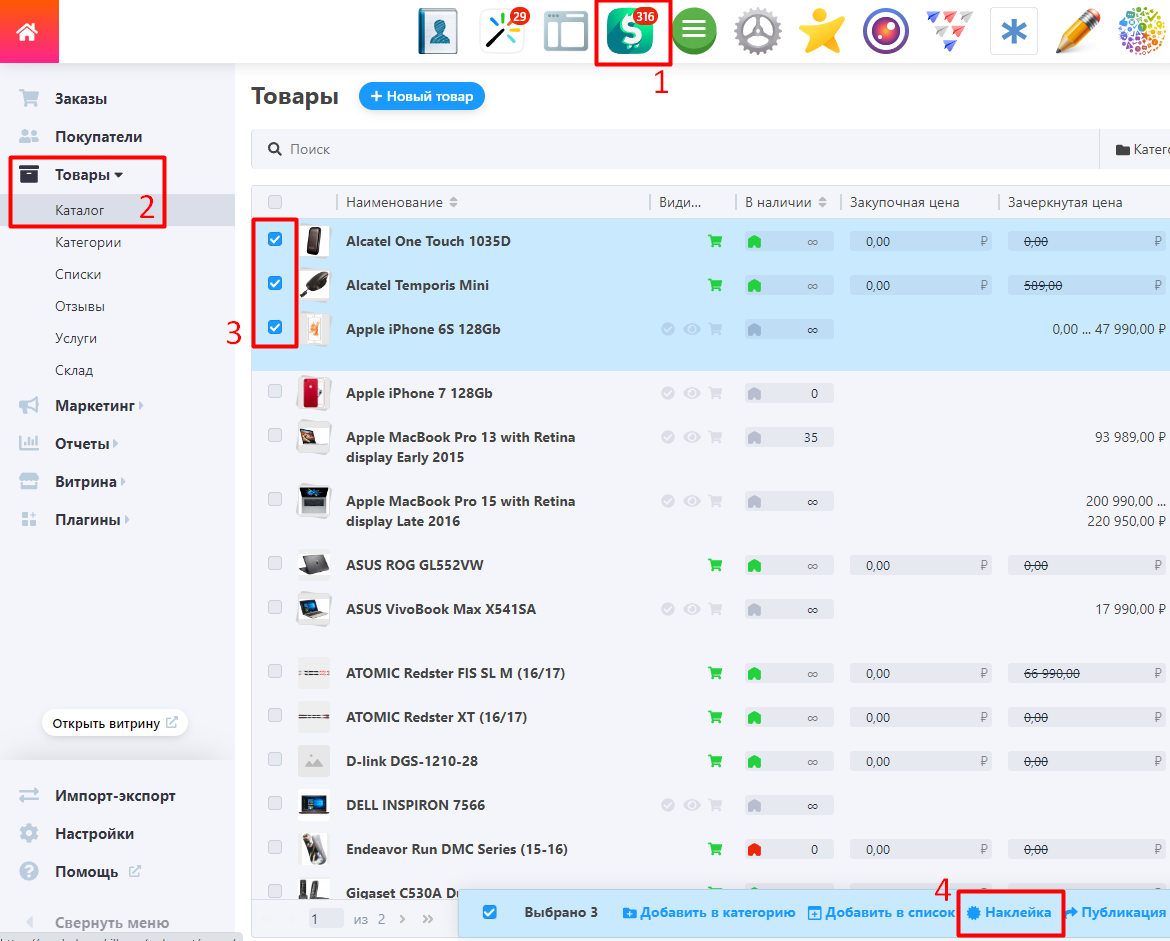Toggle the select-all checkbox in table header
This screenshot has height=941, width=1170.
275,202
